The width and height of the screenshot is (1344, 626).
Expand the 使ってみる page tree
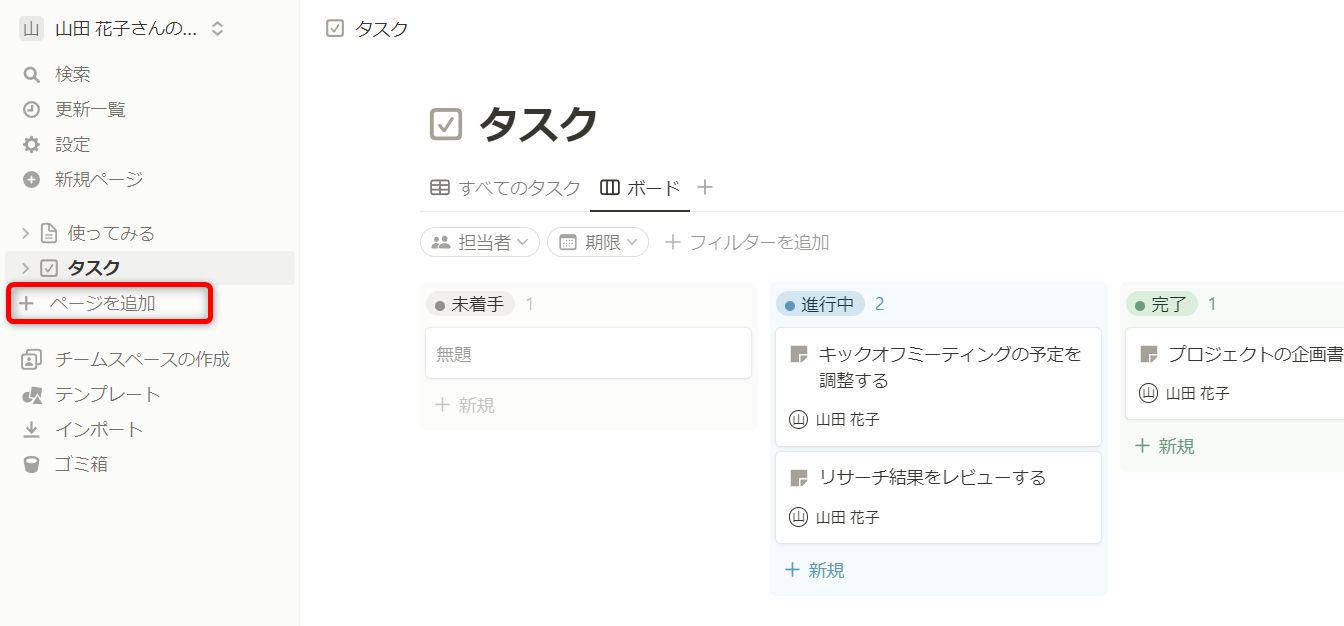tap(25, 234)
